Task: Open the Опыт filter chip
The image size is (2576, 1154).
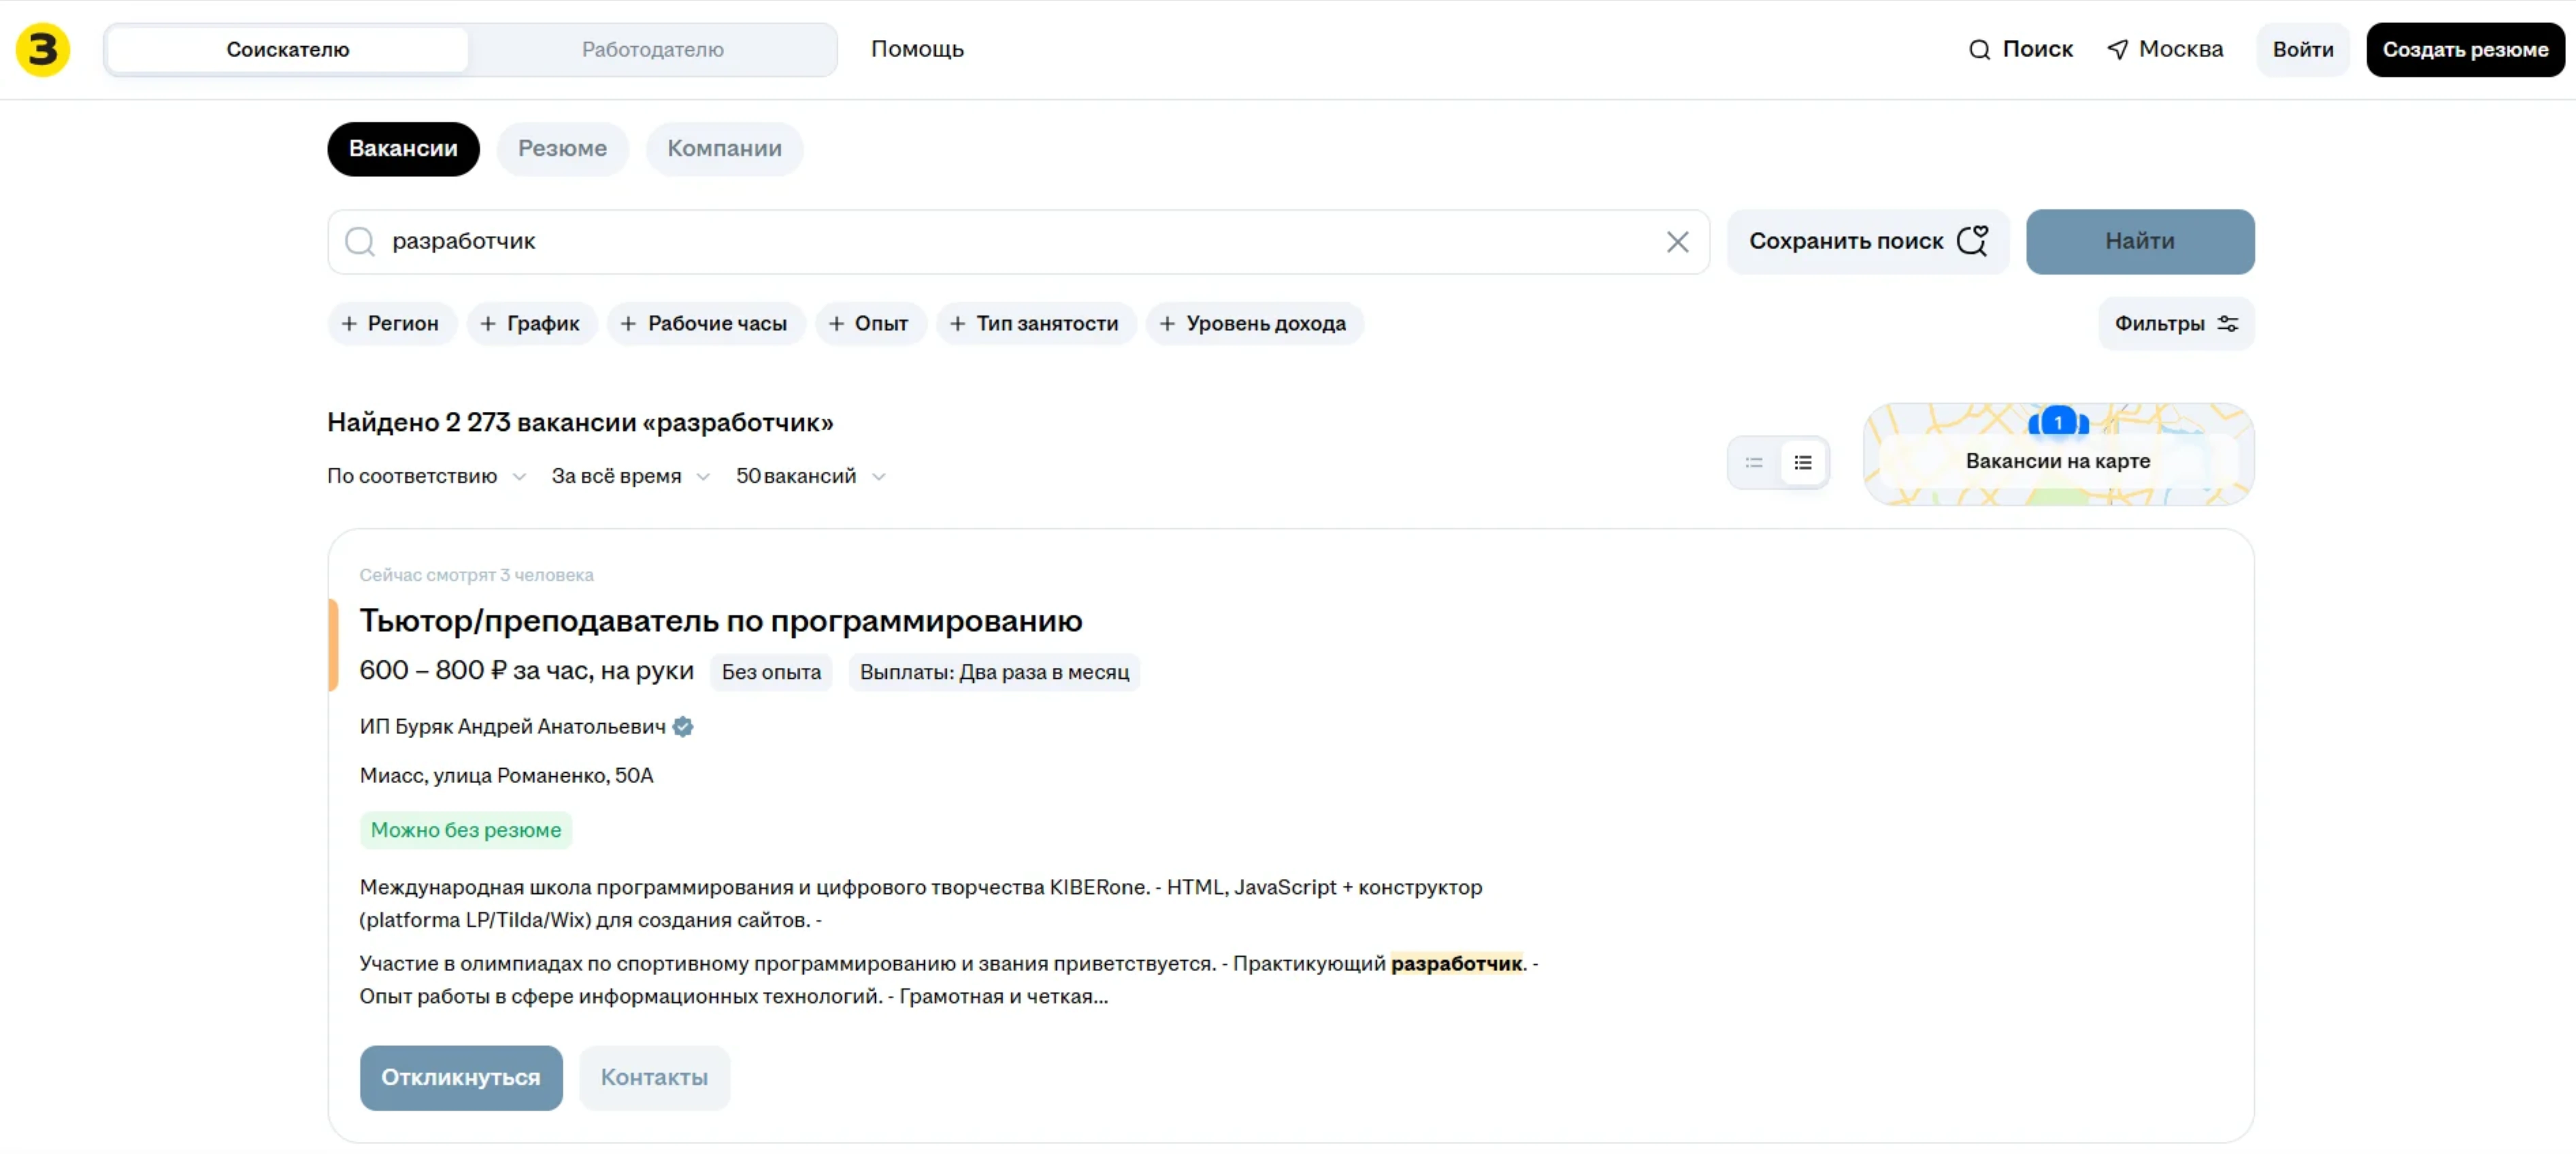Action: pos(871,324)
